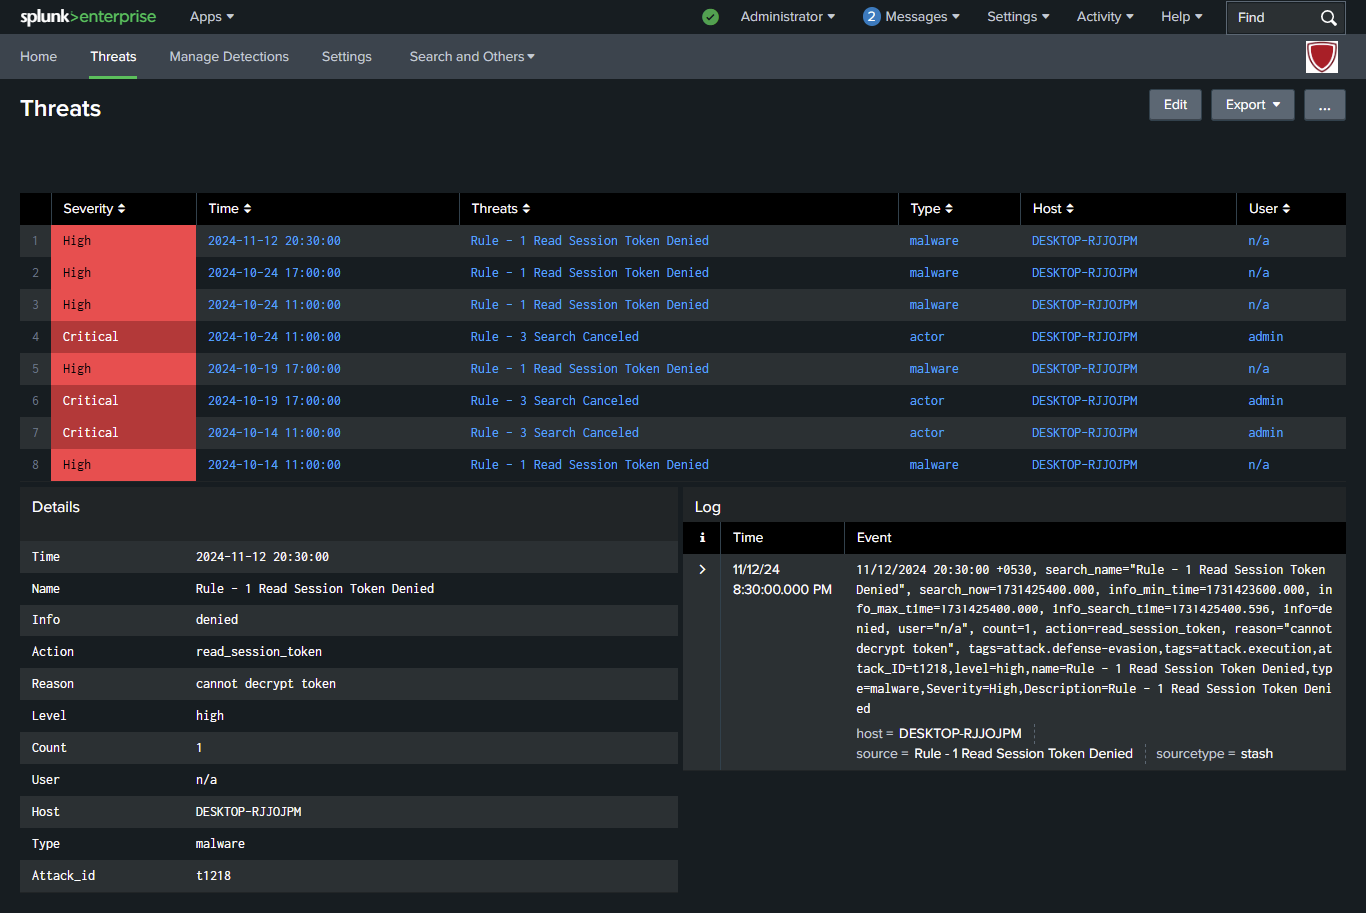Click threat name in row 3
Viewport: 1366px width, 914px height.
point(590,305)
